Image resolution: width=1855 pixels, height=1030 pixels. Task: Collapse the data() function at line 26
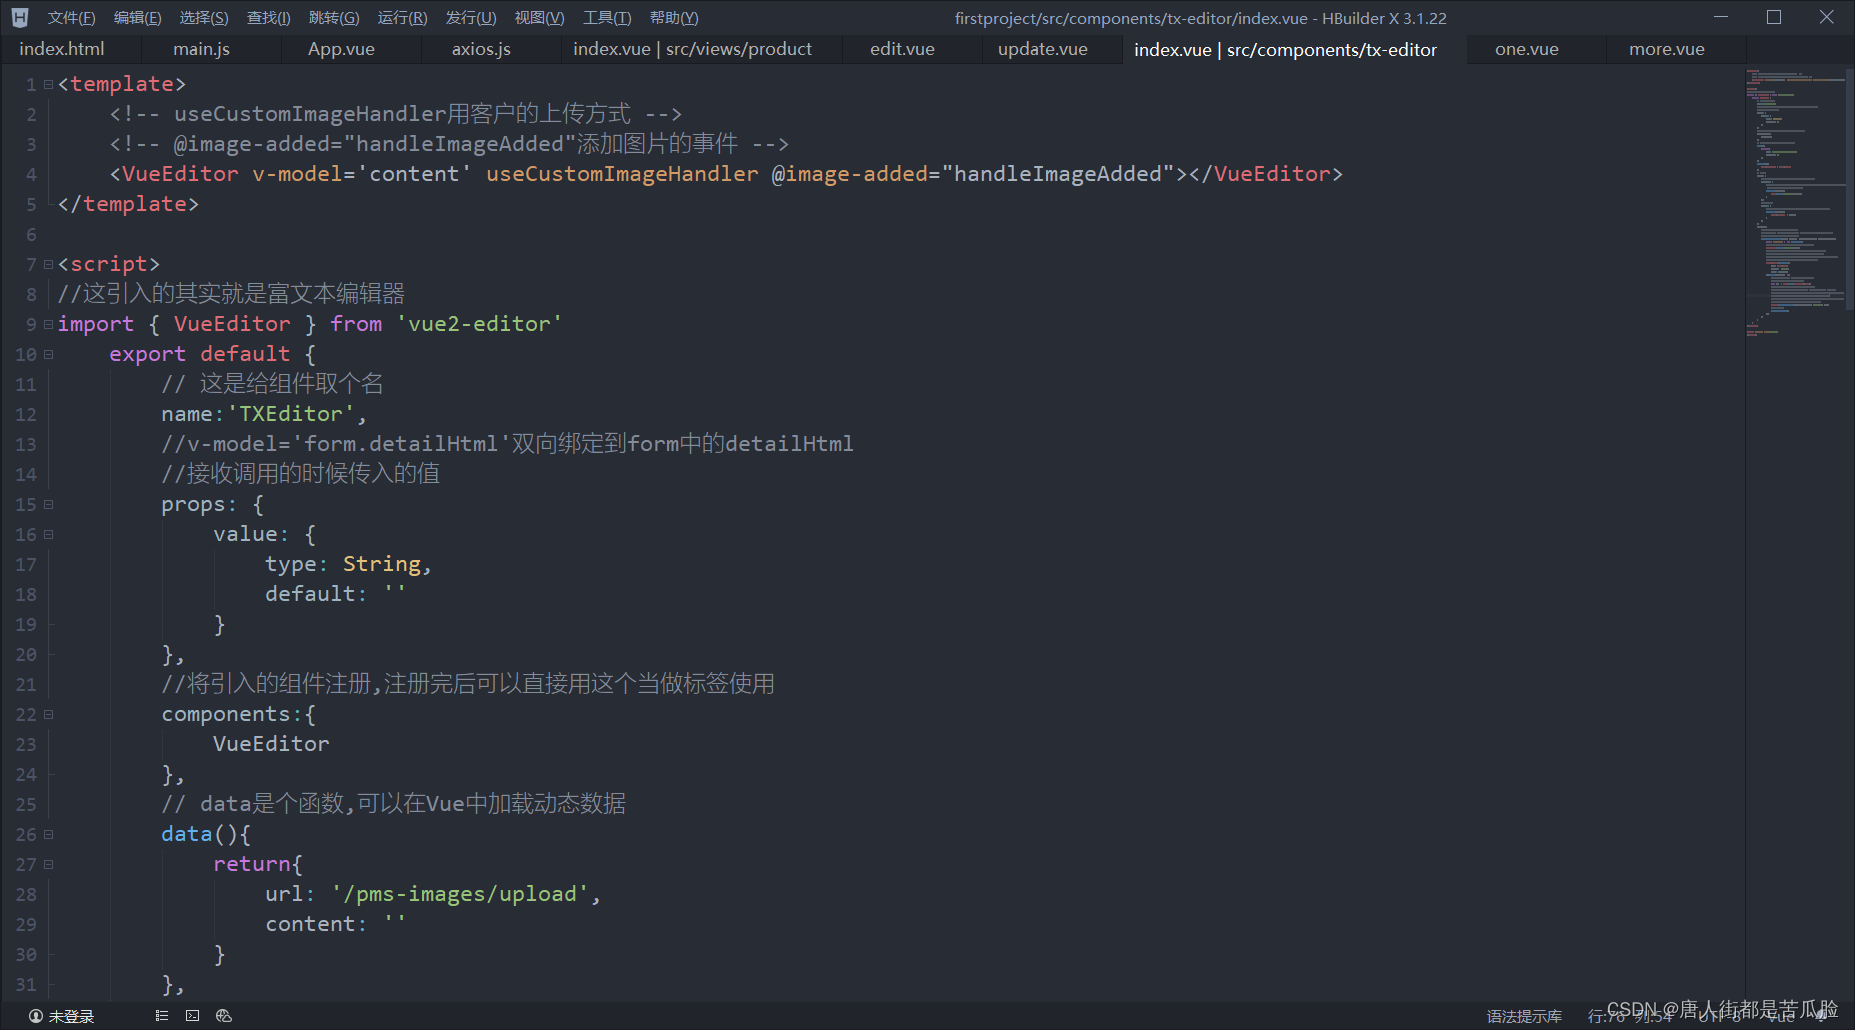tap(48, 835)
